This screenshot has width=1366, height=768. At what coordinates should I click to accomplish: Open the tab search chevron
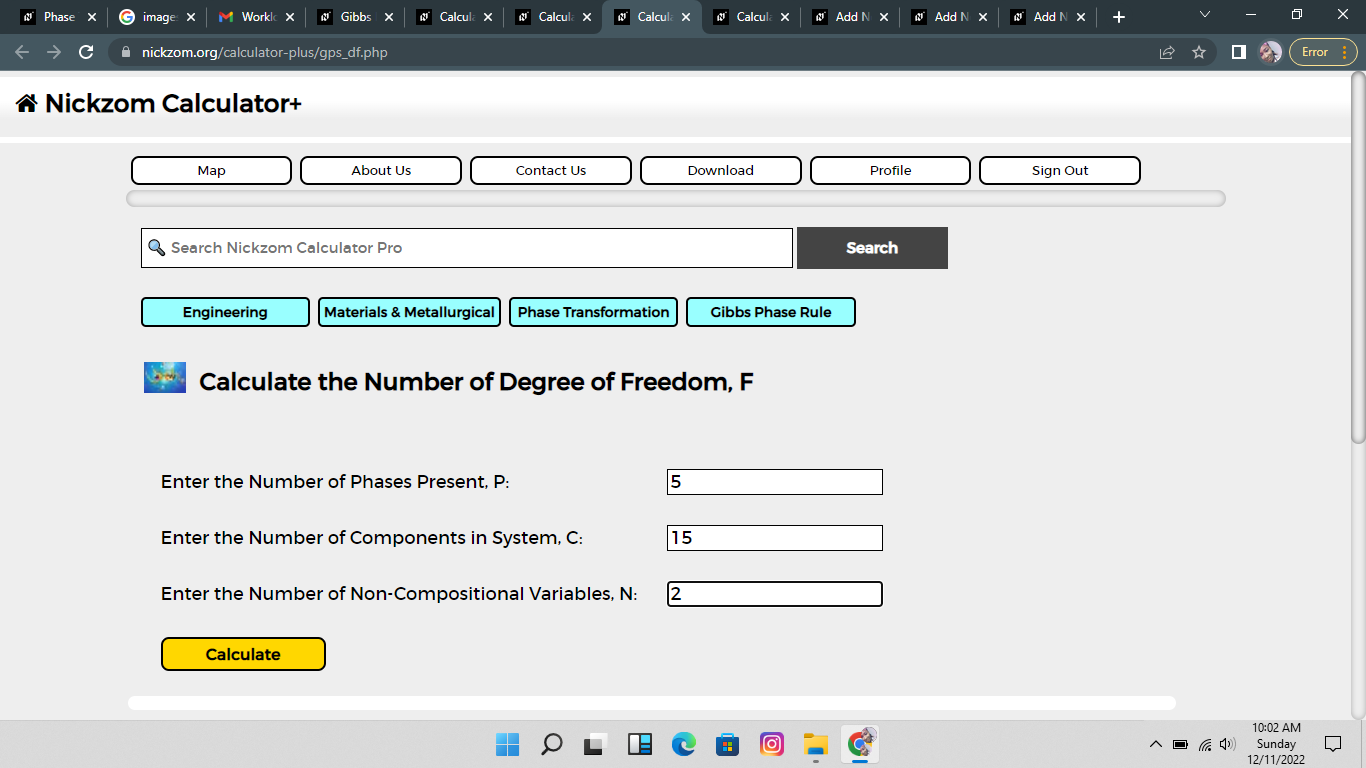1204,15
